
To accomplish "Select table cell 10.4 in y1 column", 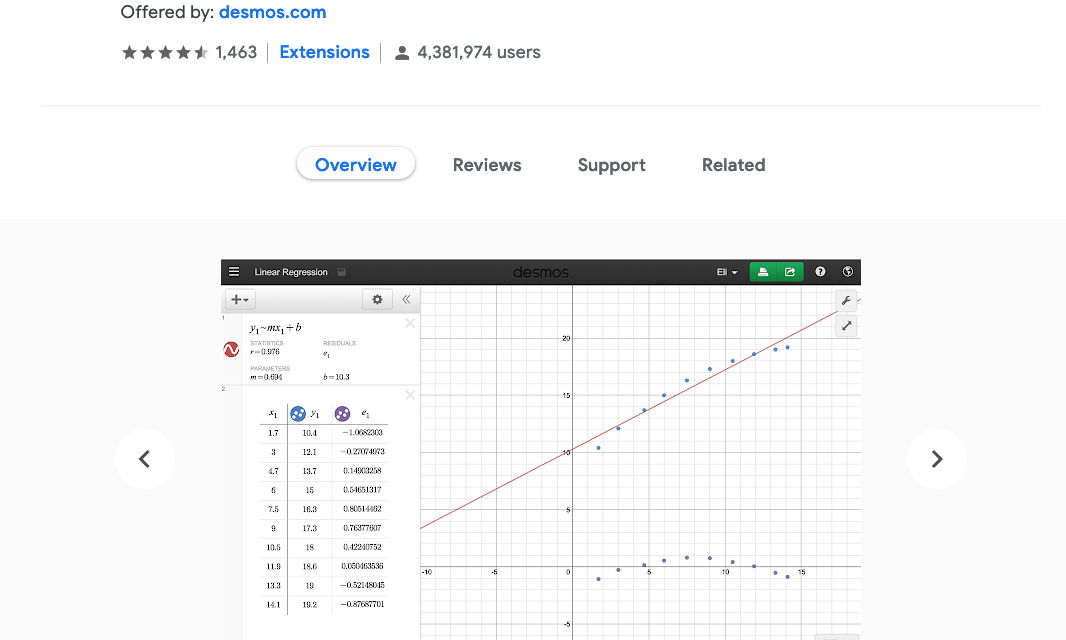I will coord(310,433).
